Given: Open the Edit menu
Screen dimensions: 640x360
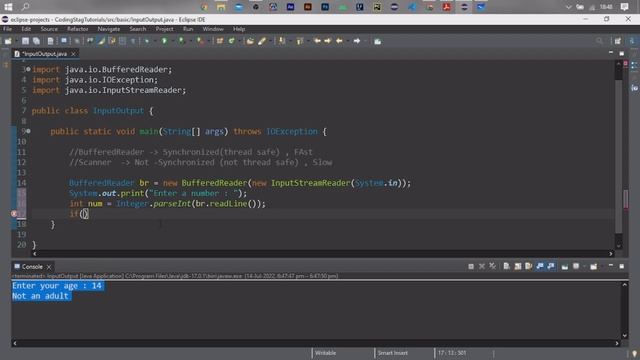Looking at the screenshot, I should 26,29.
